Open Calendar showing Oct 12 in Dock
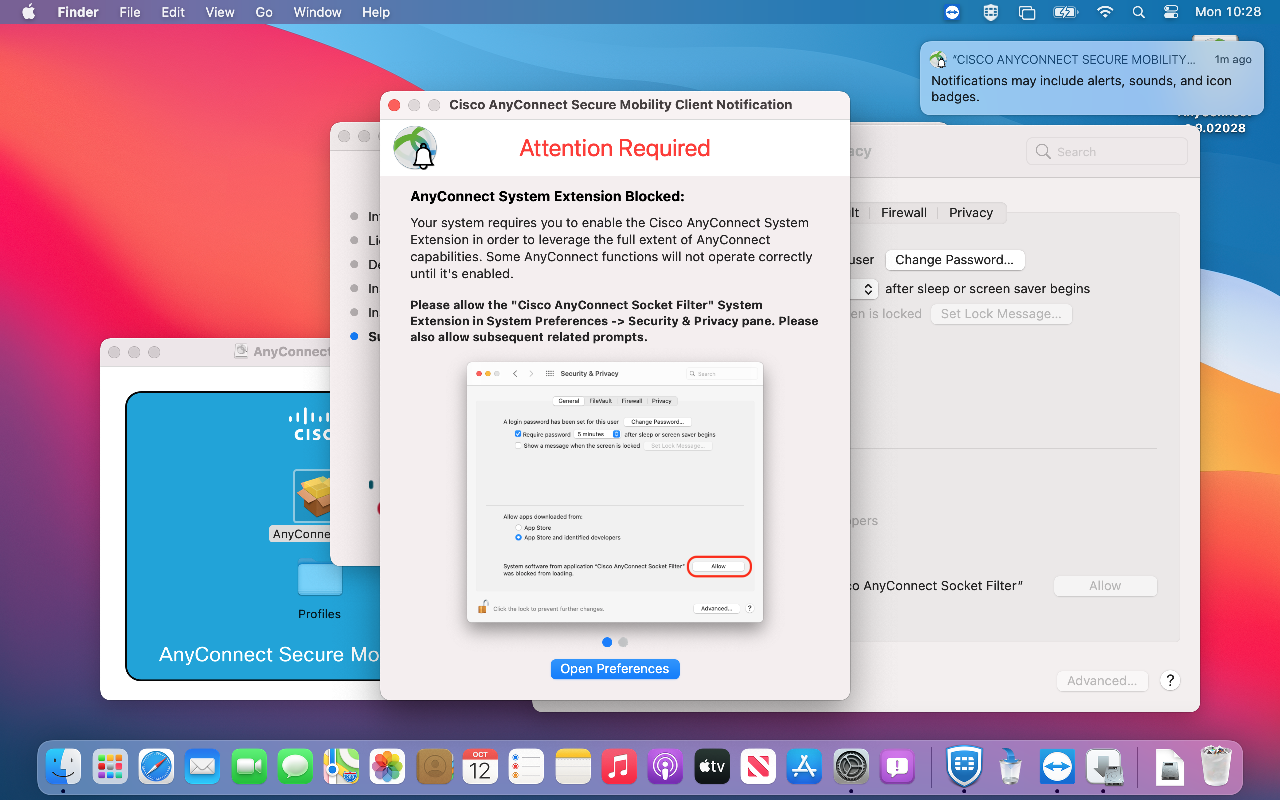This screenshot has height=800, width=1280. [x=480, y=767]
